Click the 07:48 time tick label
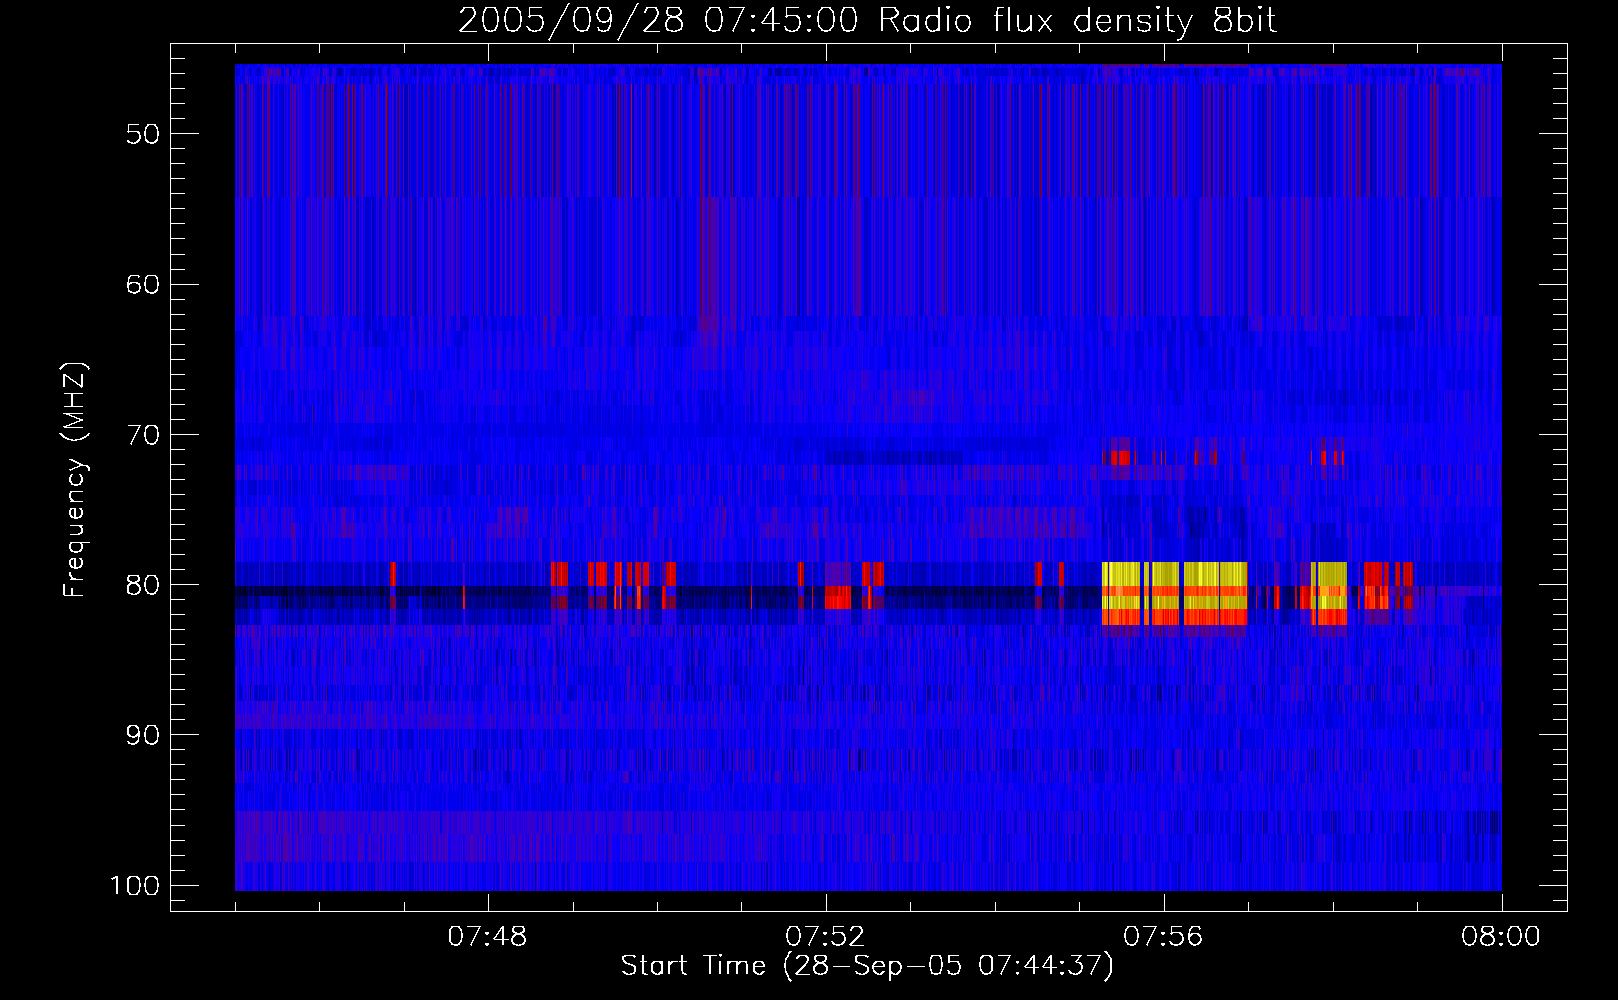The height and width of the screenshot is (1000, 1618). pos(488,937)
